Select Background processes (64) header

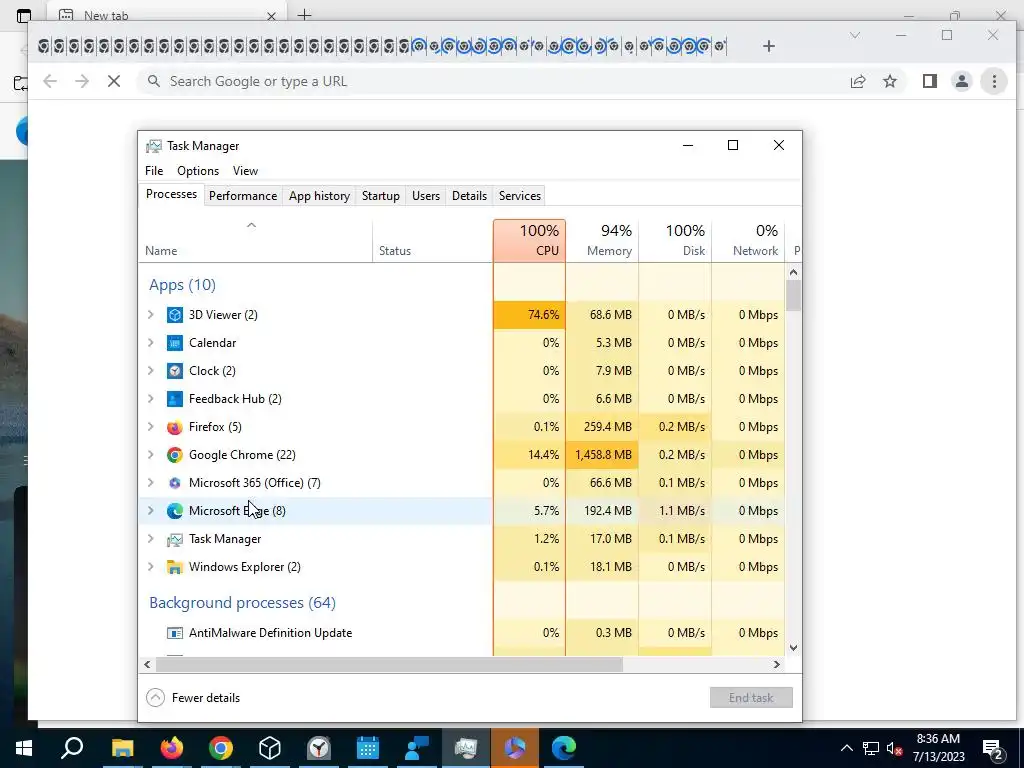coord(242,603)
